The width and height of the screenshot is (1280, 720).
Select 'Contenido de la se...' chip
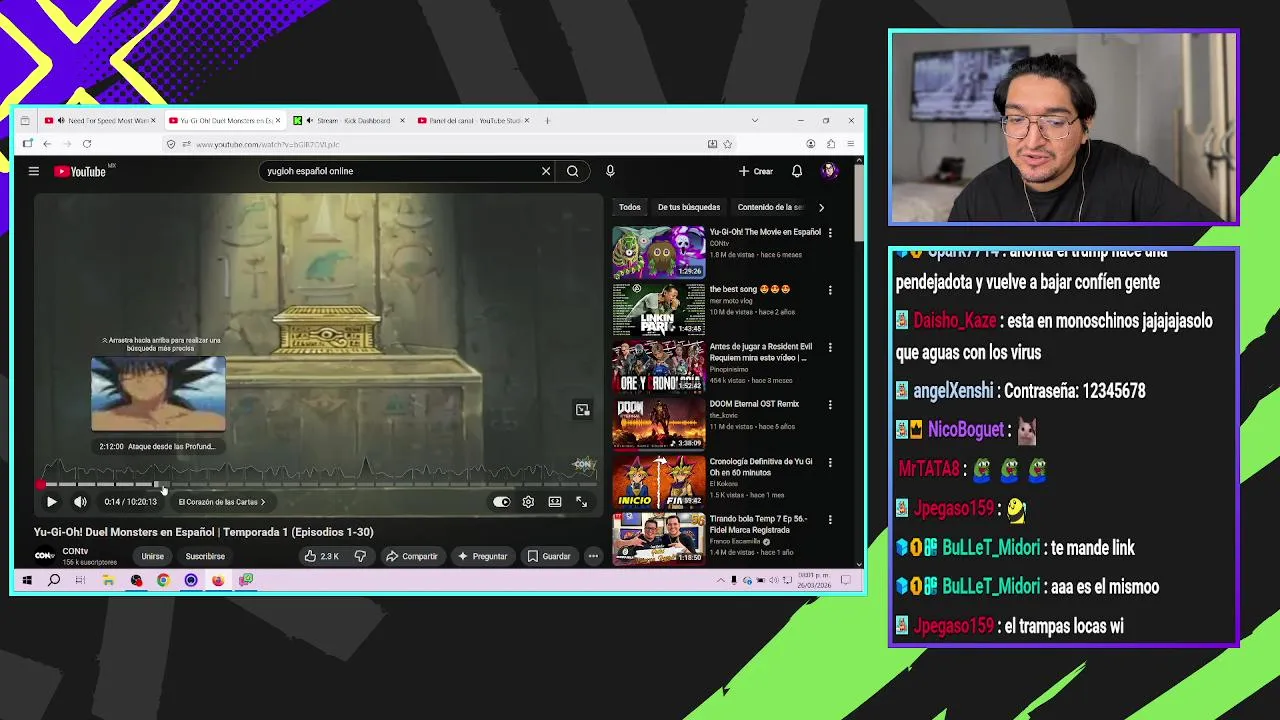(770, 207)
